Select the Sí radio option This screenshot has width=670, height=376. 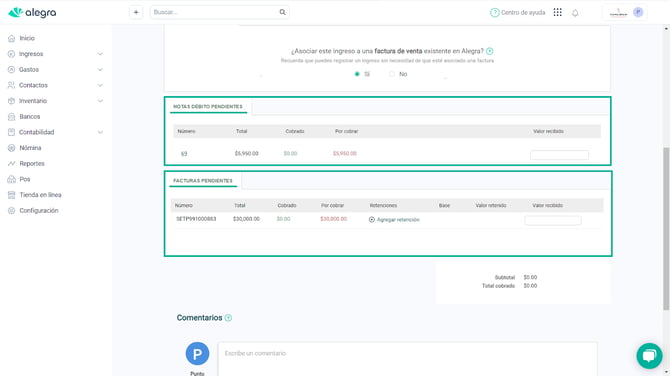tap(357, 74)
